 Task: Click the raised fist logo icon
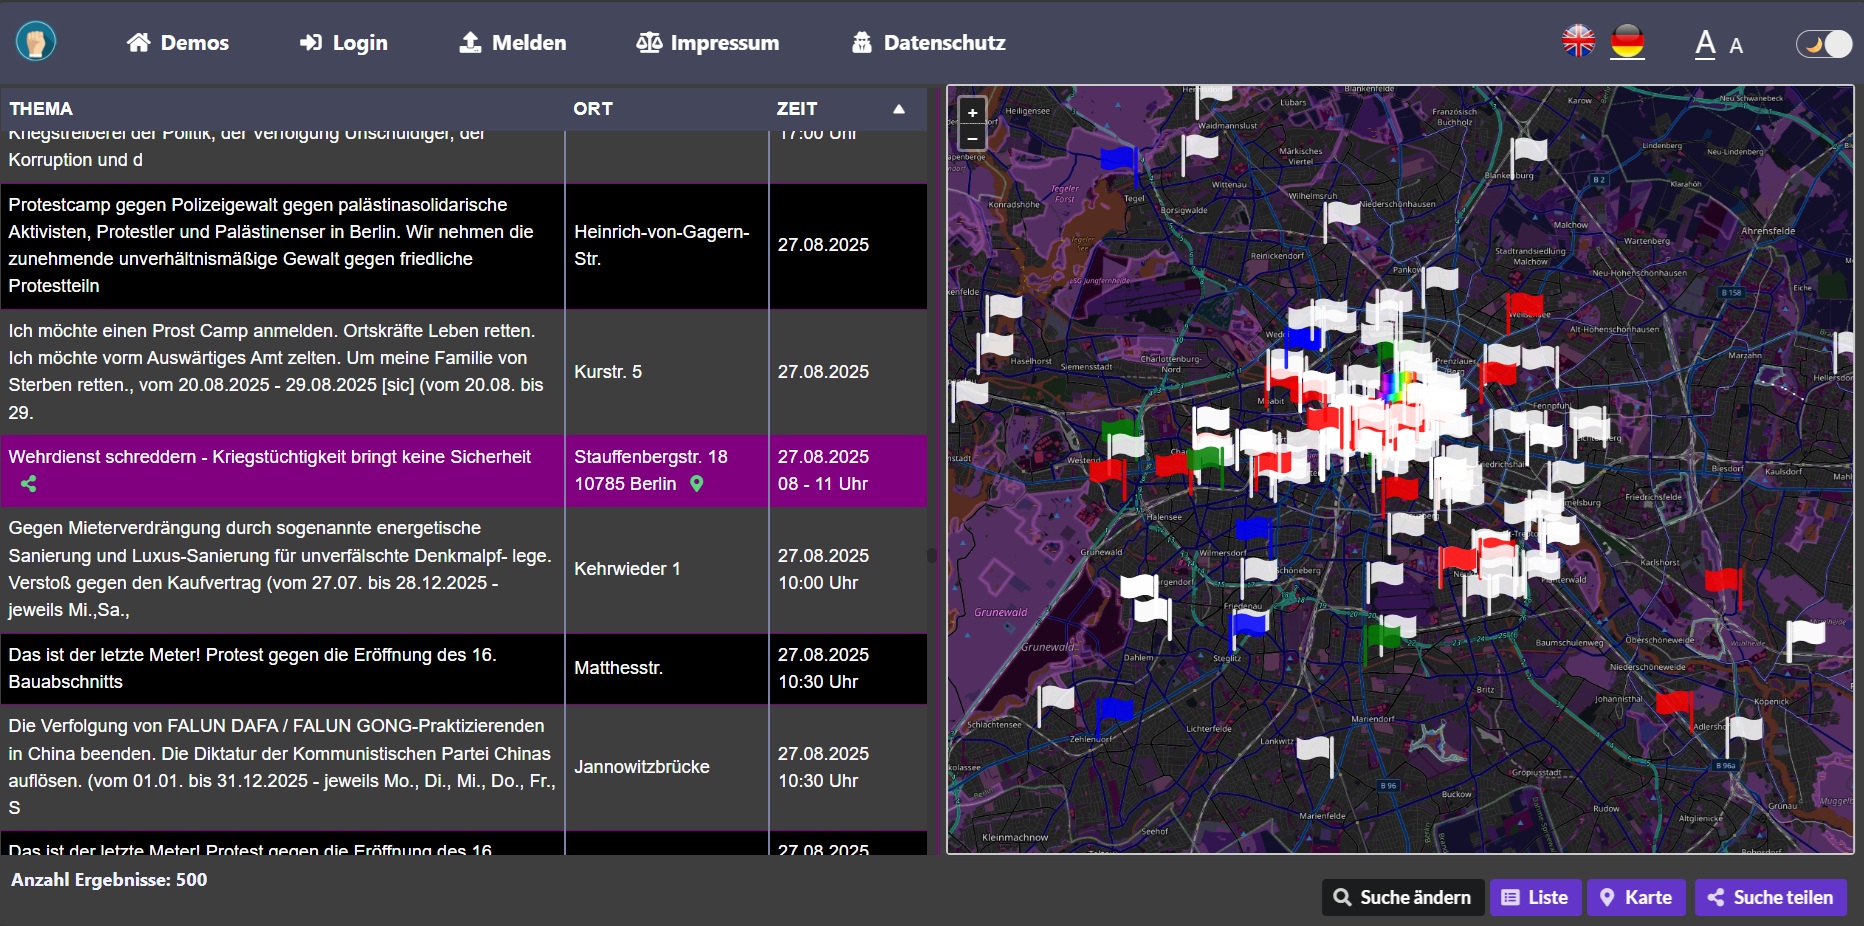pos(36,42)
